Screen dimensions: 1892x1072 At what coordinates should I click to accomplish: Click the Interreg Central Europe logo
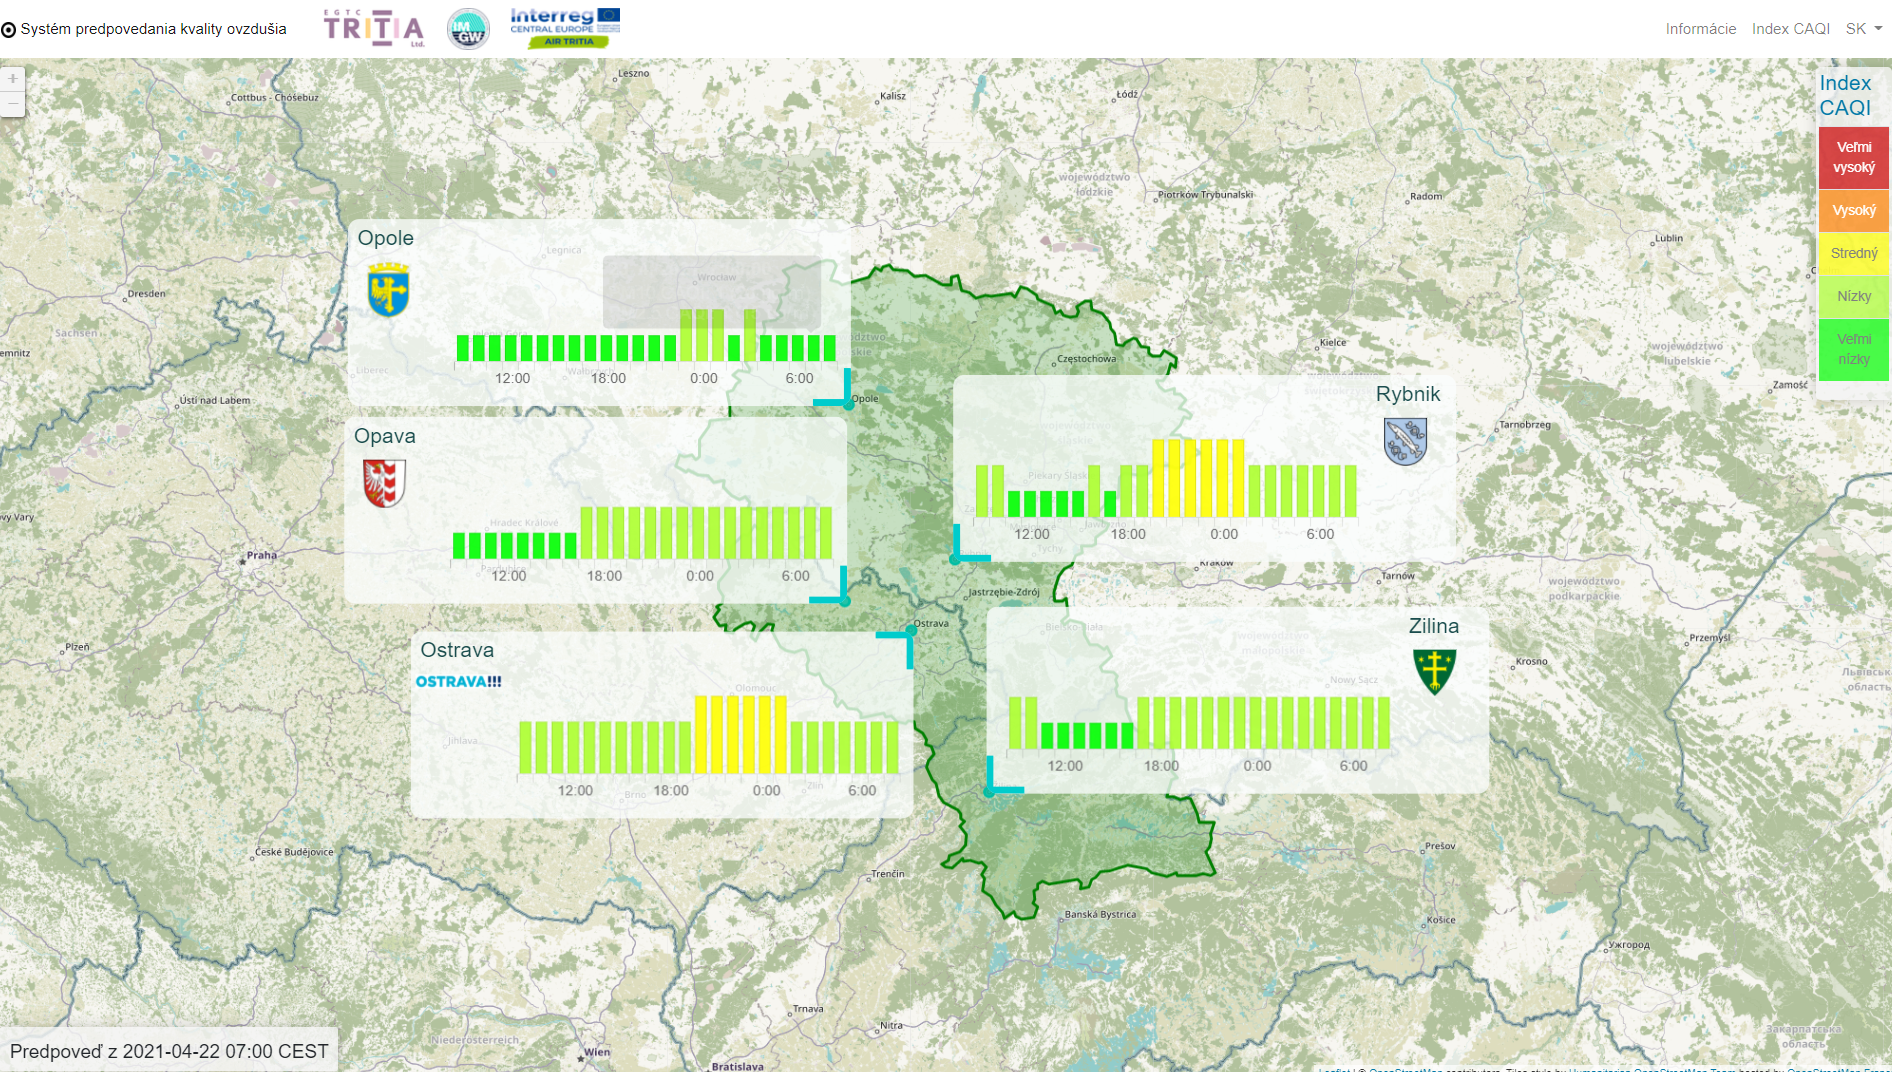[x=565, y=27]
